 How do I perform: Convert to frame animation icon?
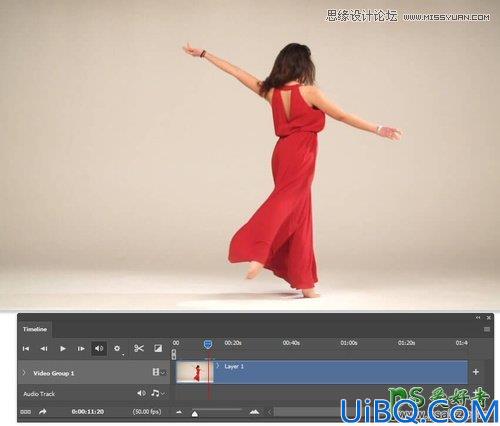25,412
